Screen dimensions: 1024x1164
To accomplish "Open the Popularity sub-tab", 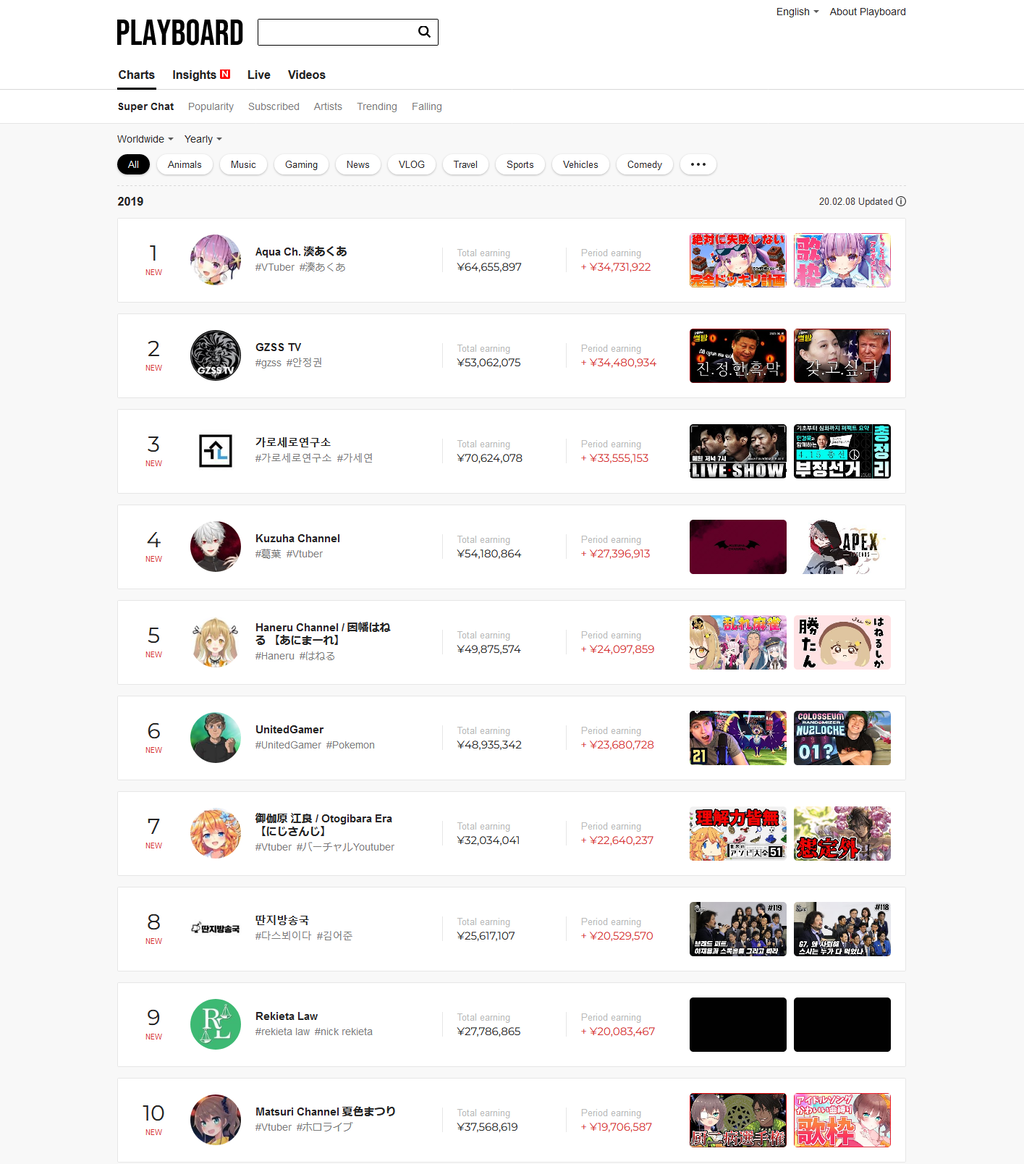I will [211, 107].
